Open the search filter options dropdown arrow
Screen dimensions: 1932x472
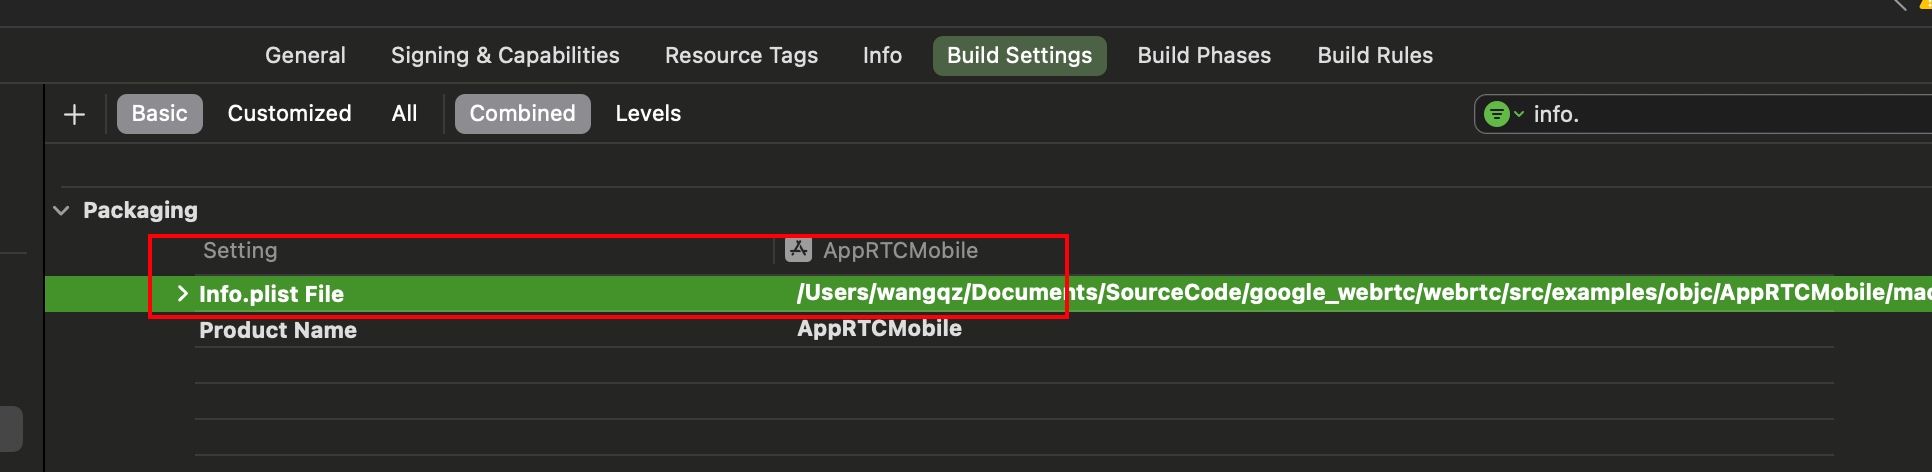point(1519,114)
